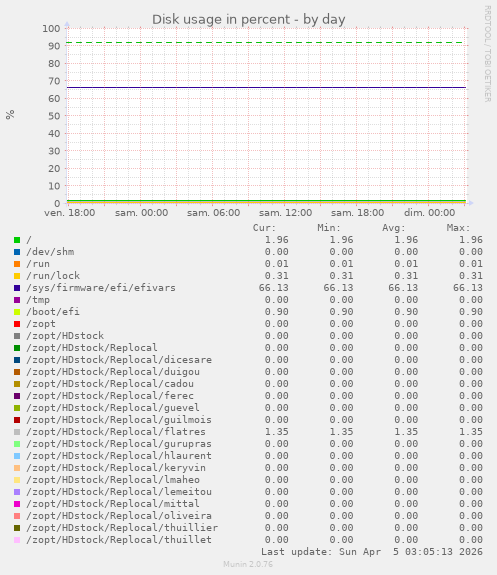Click the 1.35 current value for flatres

[x=277, y=432]
